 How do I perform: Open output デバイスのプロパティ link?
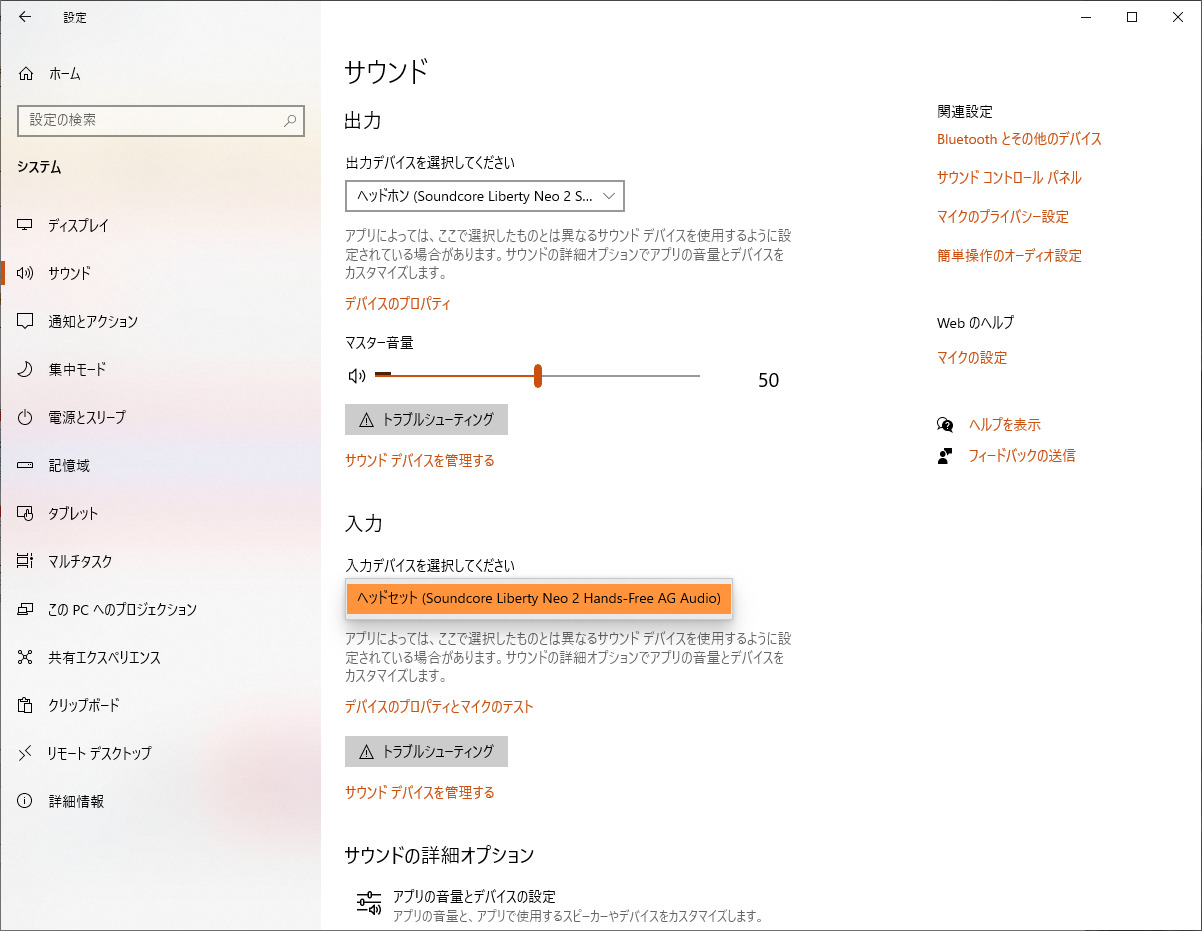pyautogui.click(x=398, y=303)
